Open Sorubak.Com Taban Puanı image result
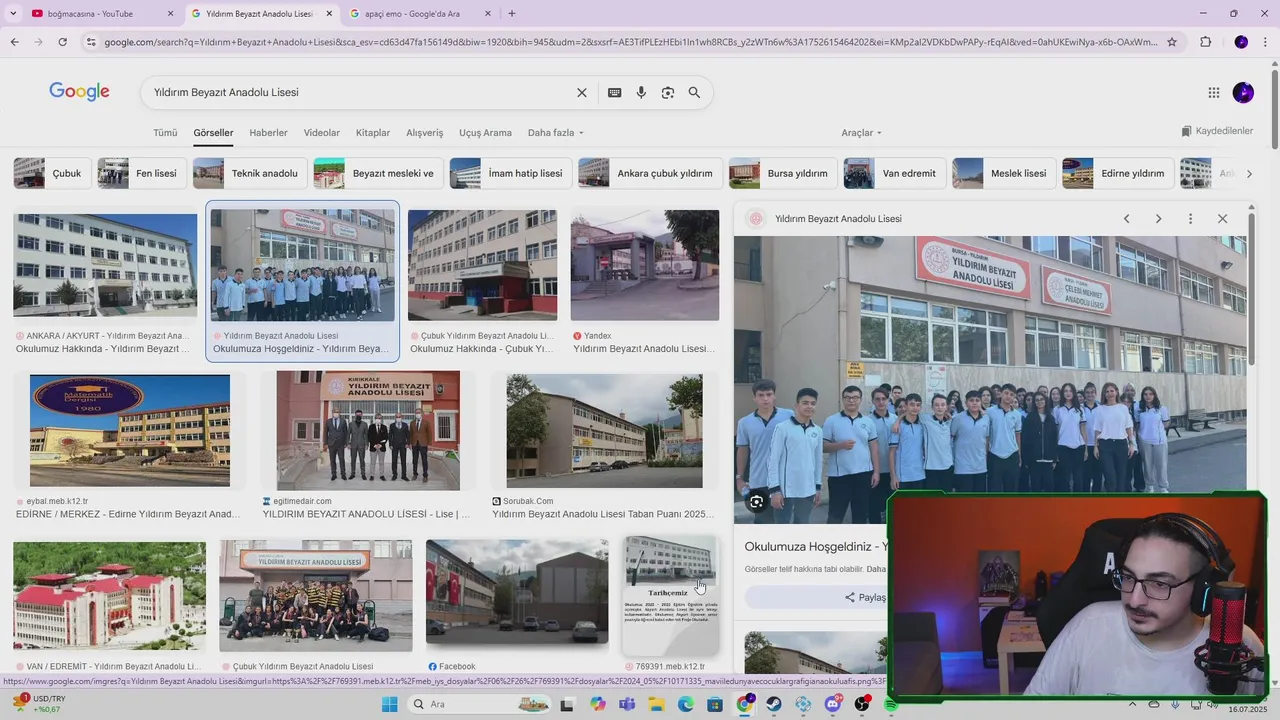The width and height of the screenshot is (1280, 720). [x=604, y=431]
